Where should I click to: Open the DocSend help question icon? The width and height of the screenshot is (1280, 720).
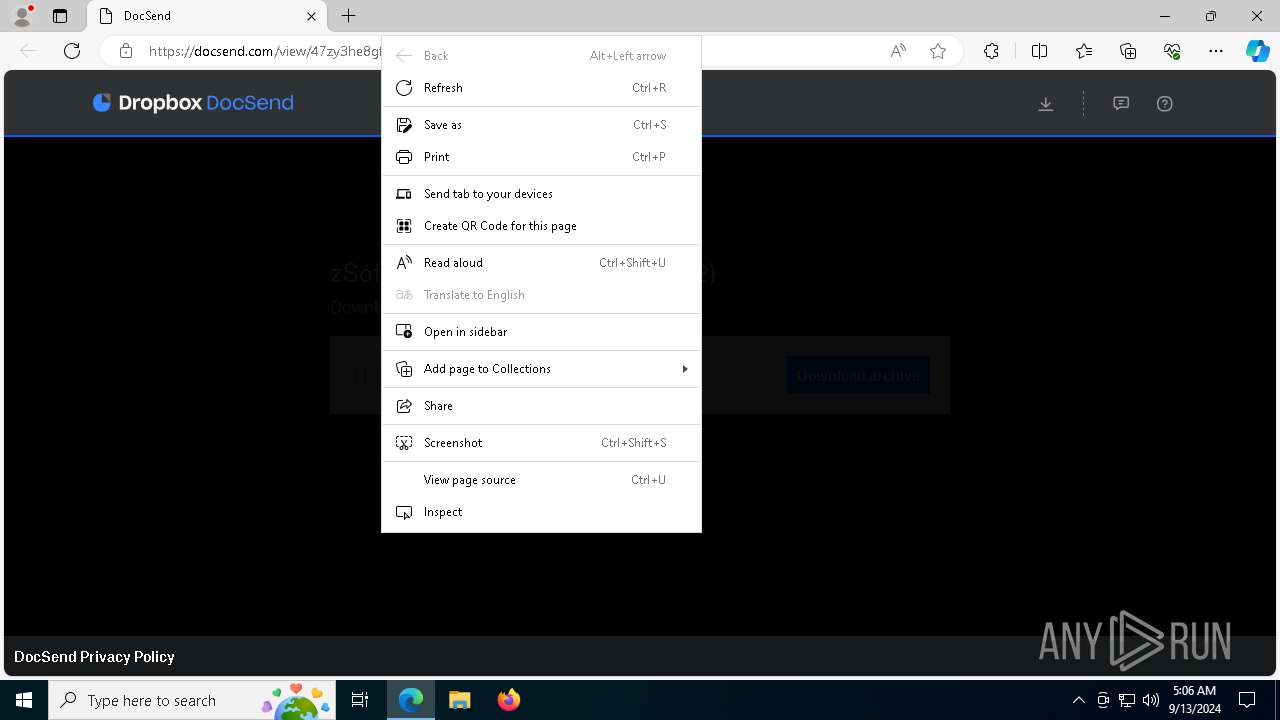[1165, 104]
